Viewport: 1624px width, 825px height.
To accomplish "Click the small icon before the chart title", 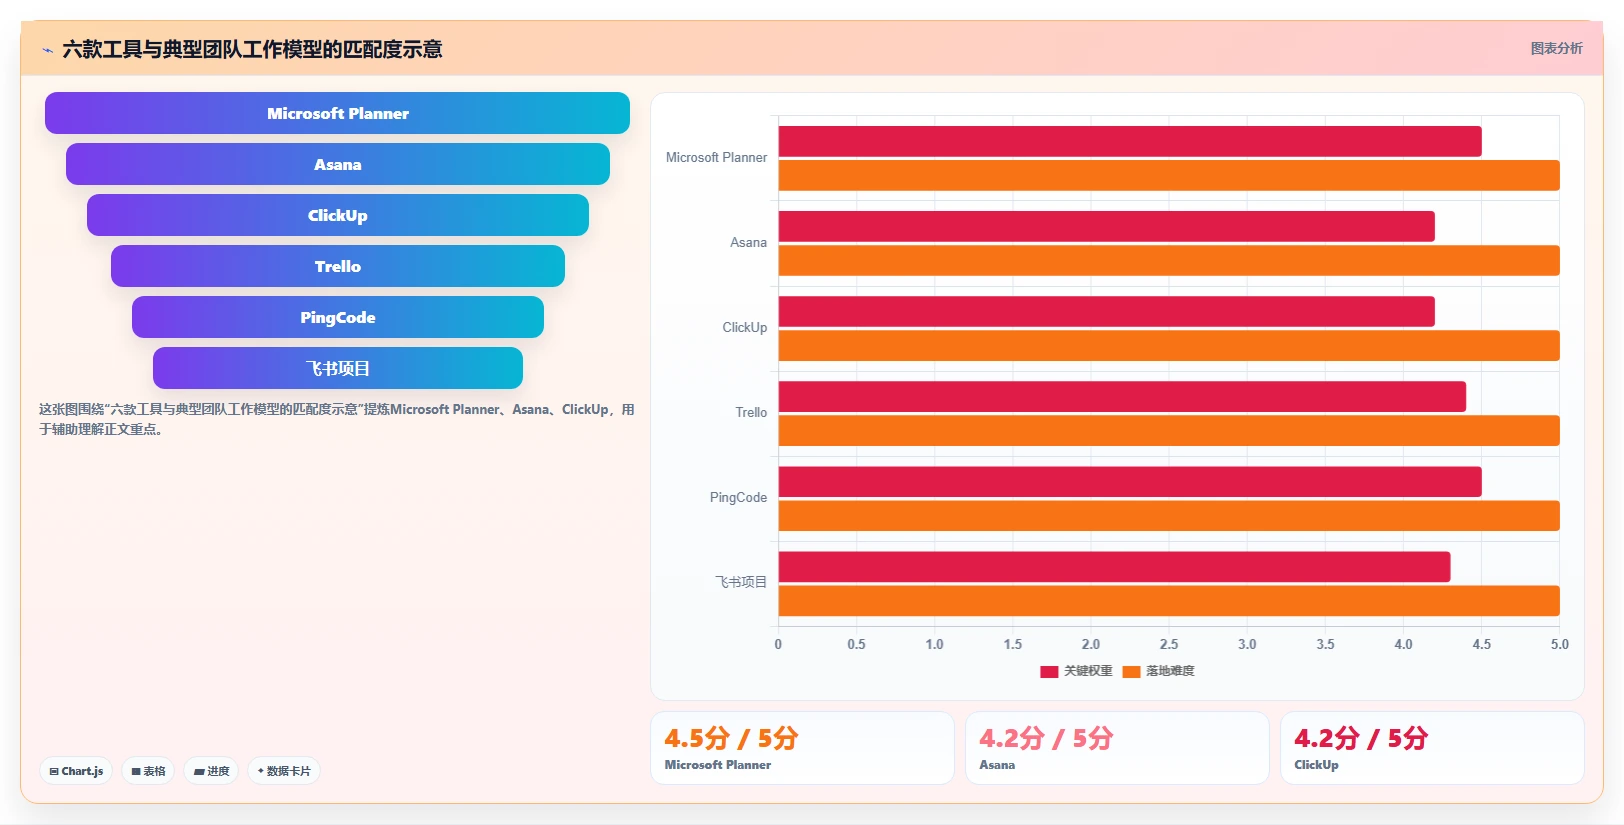I will point(47,50).
